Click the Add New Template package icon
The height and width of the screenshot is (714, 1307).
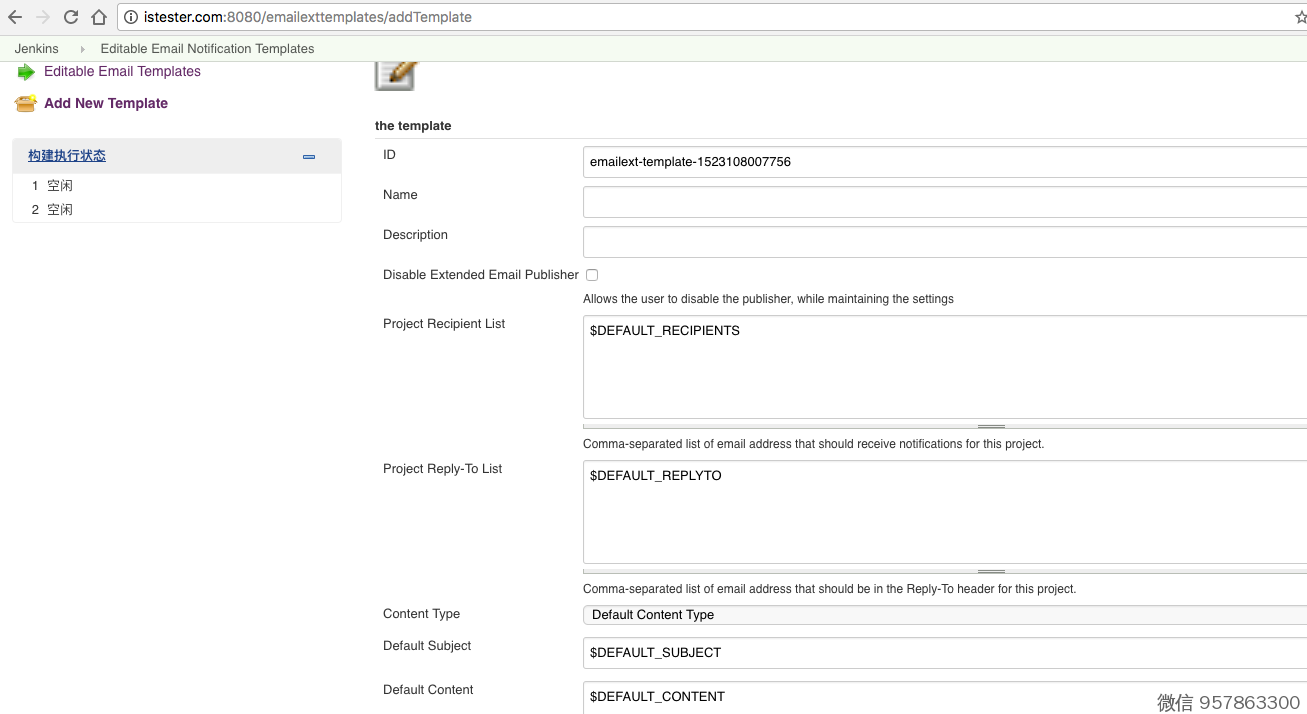(x=26, y=103)
